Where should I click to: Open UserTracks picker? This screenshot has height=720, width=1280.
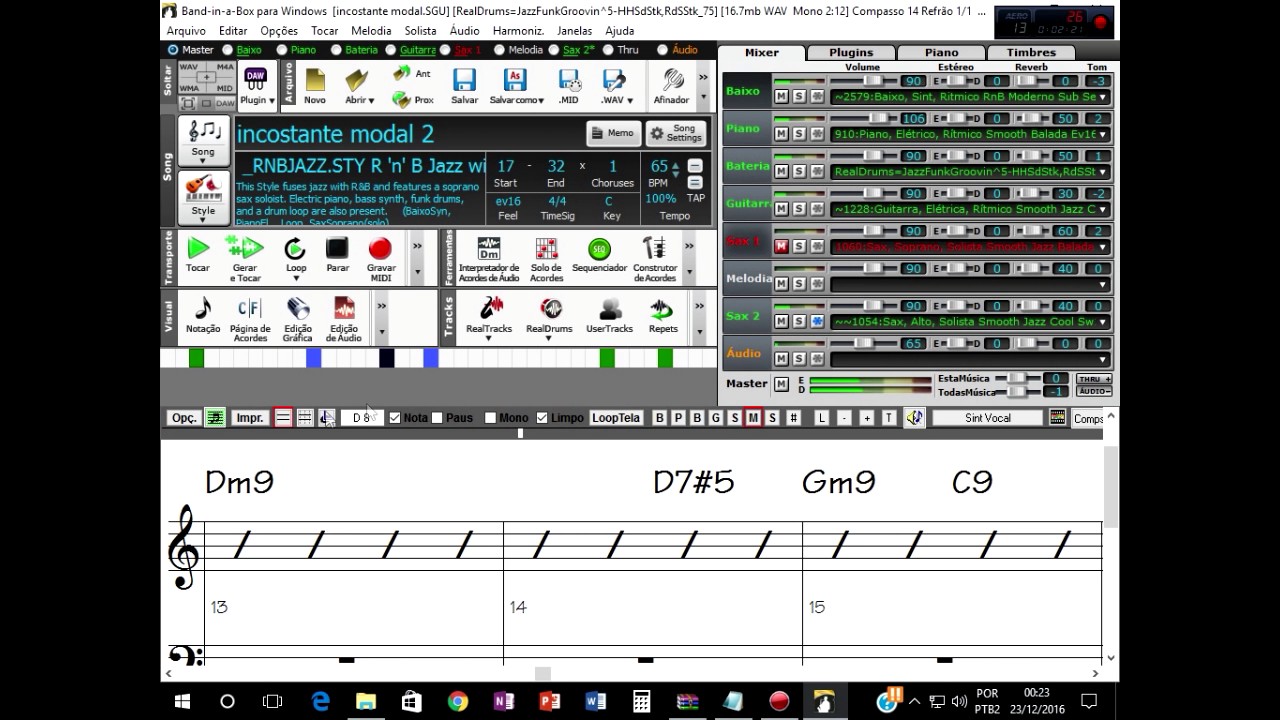click(609, 316)
